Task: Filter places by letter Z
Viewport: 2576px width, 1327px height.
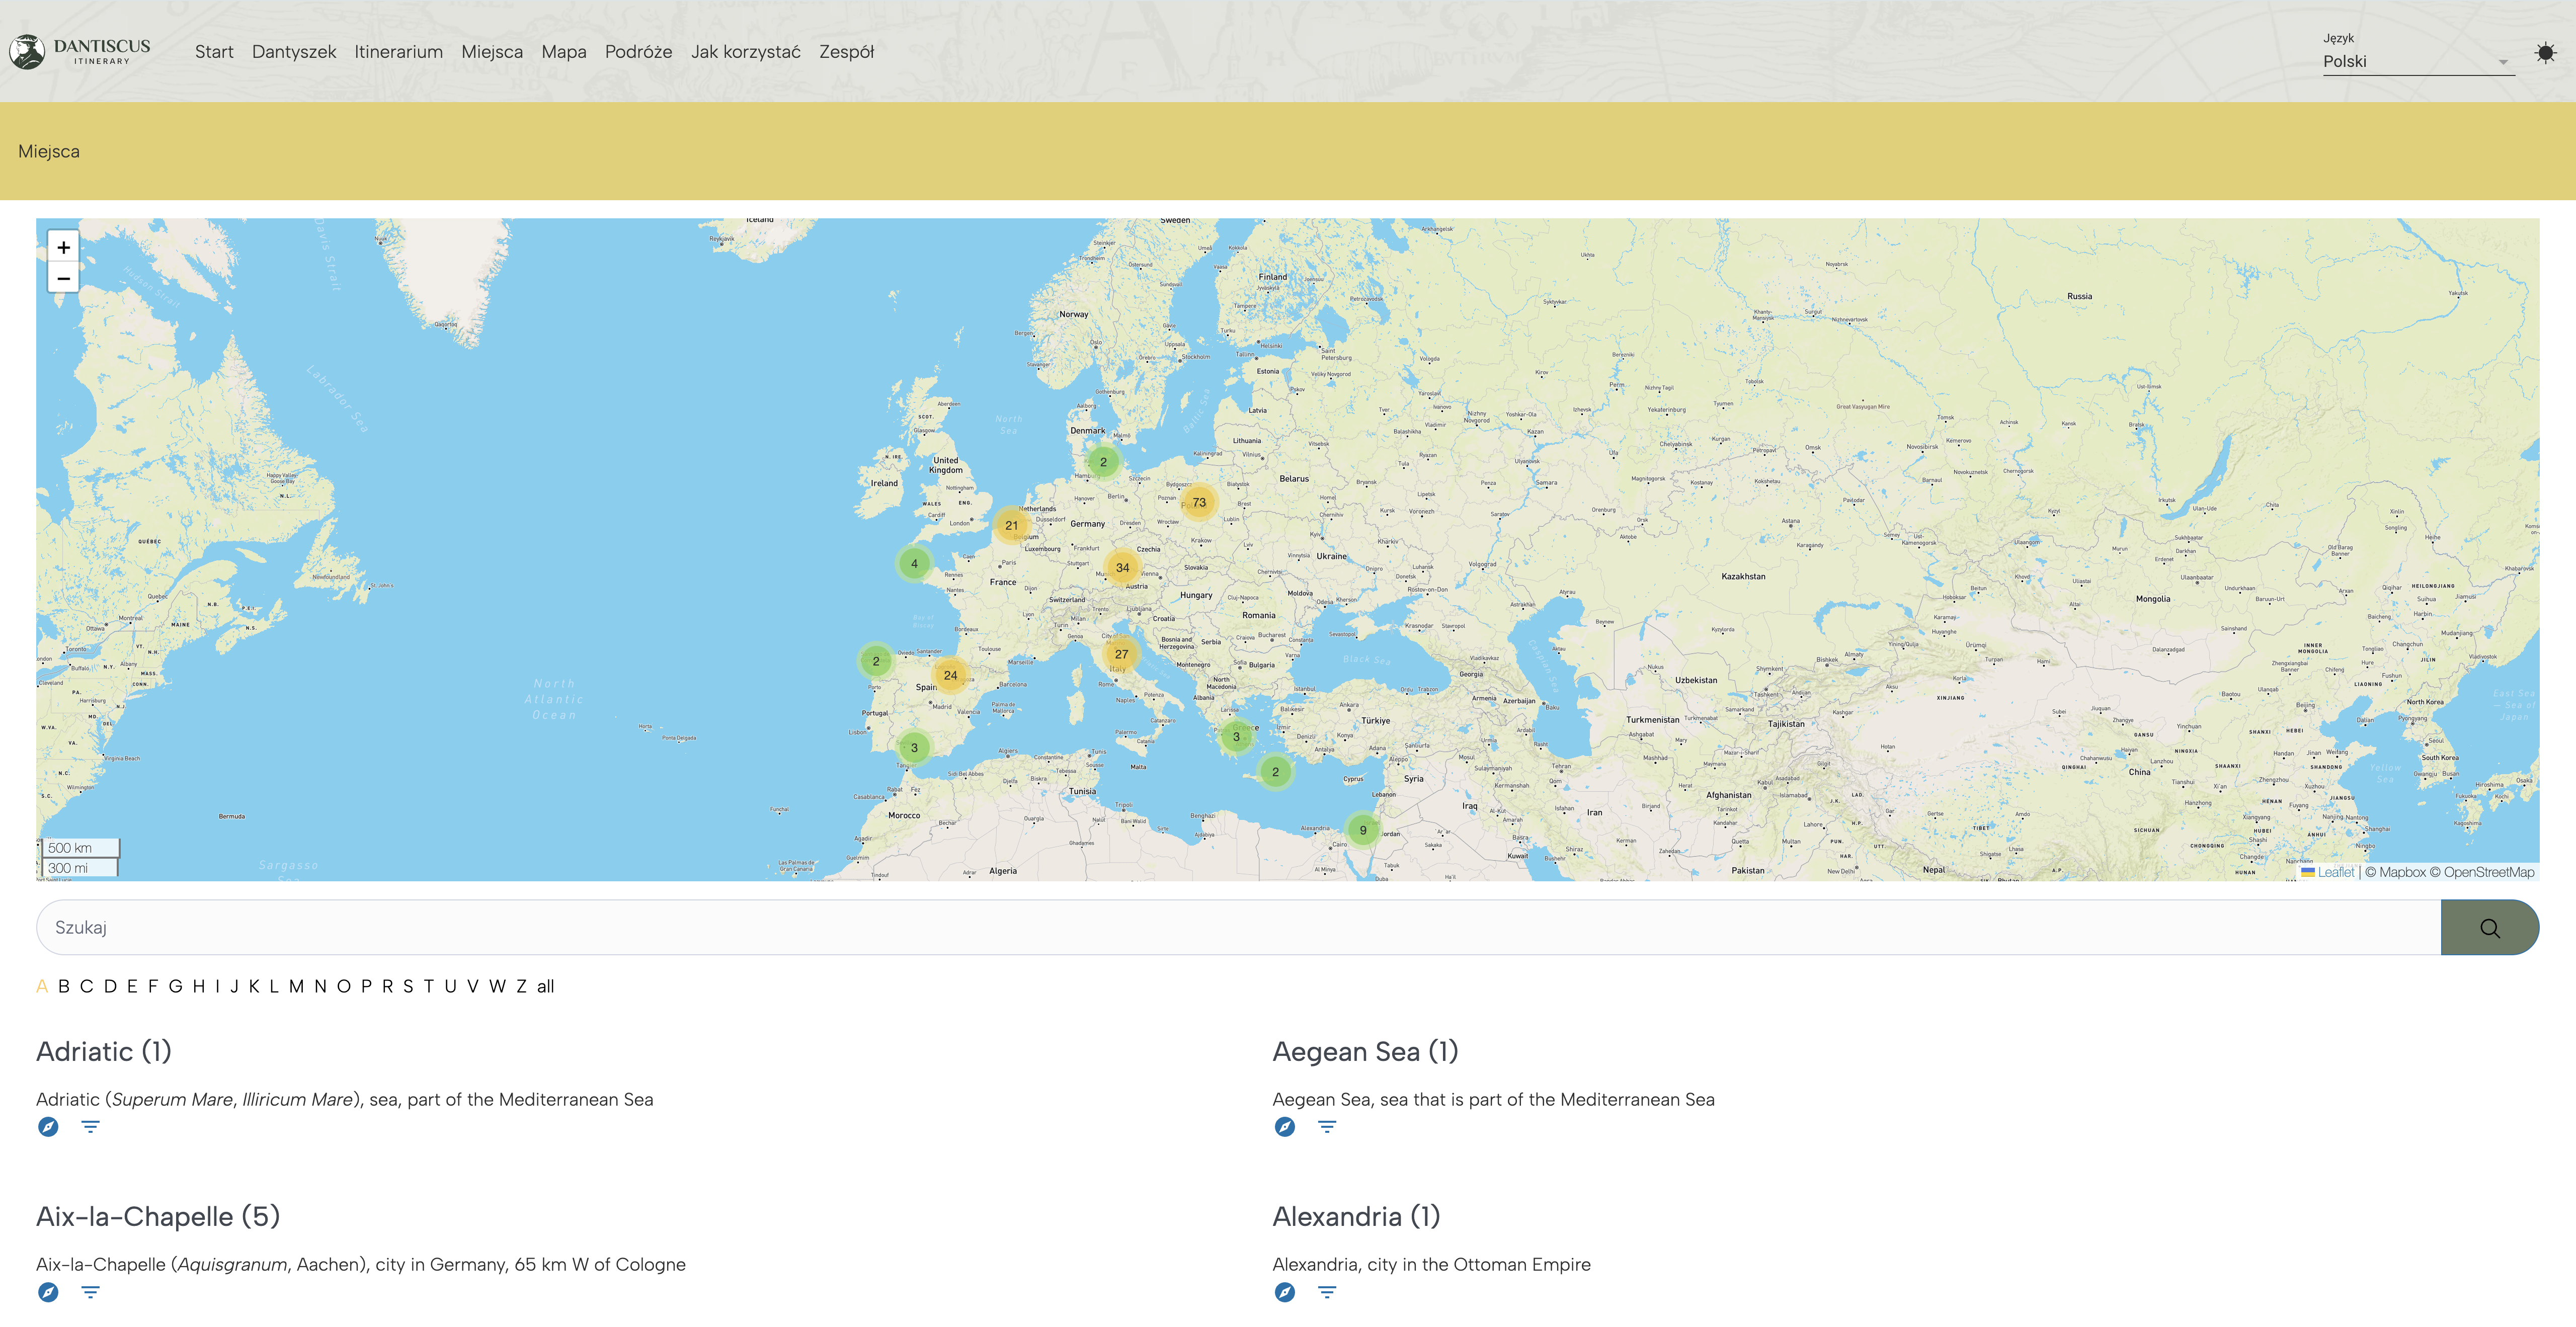Action: (521, 986)
